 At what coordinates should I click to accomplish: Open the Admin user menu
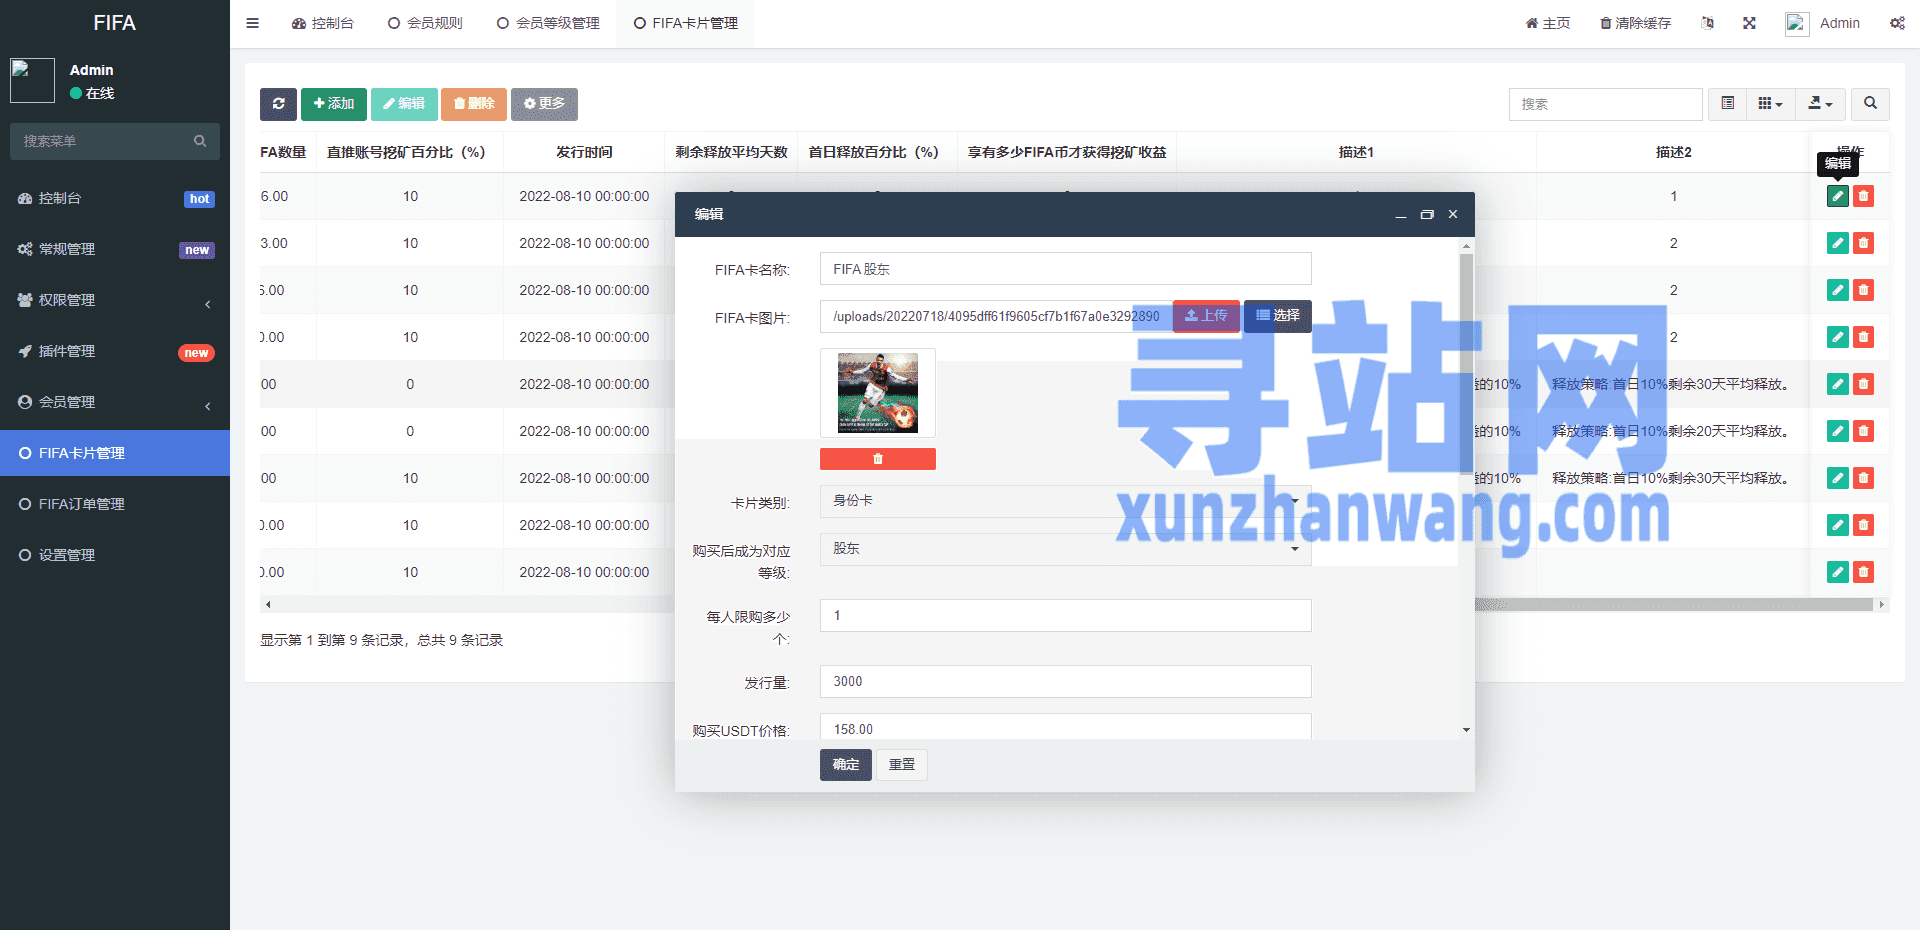click(1823, 23)
